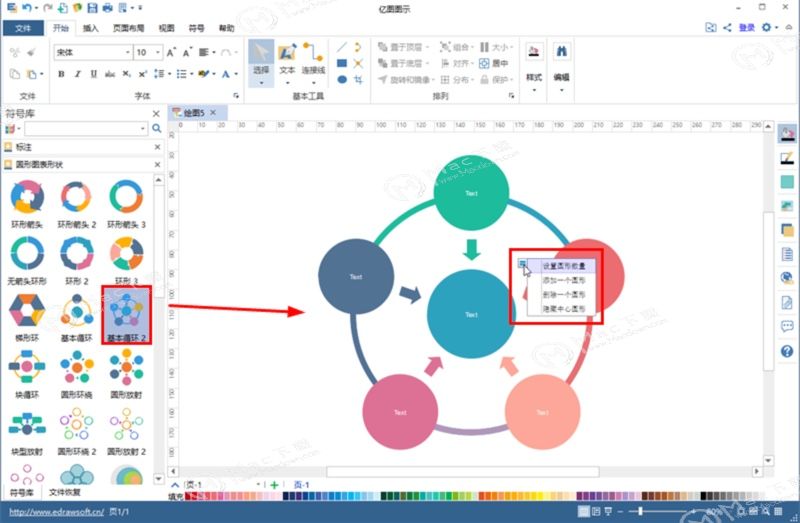Choose 添加一个圆形 in context menu
Viewport: 800px width, 523px height.
tap(564, 280)
